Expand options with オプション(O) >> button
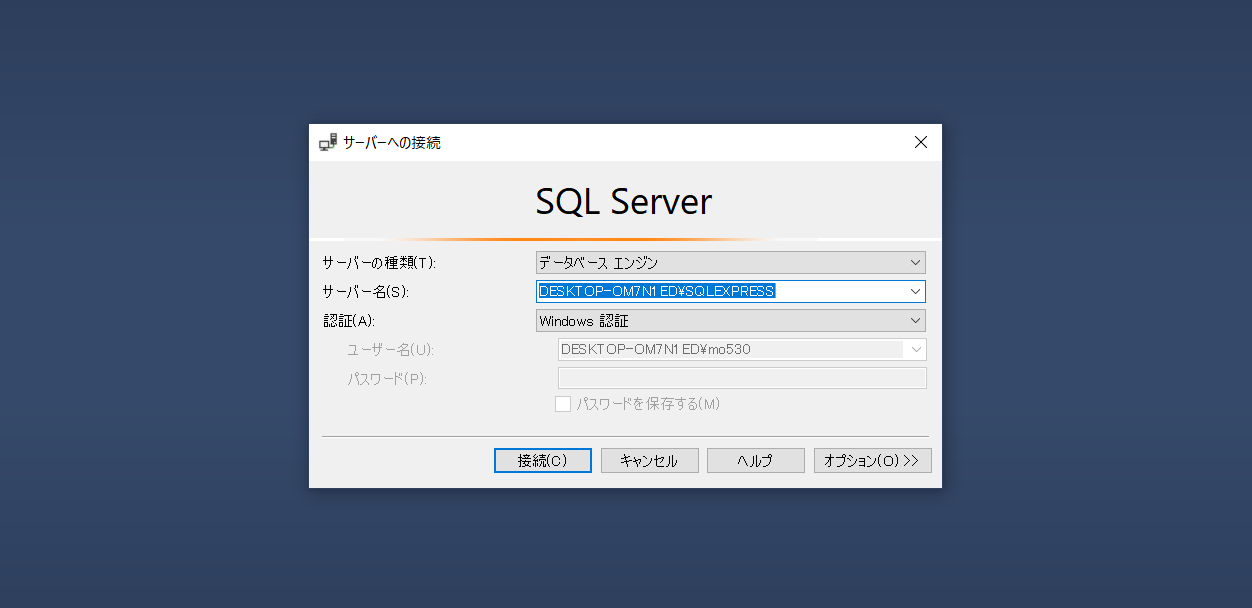Screen dimensions: 1252x608 click(x=872, y=461)
